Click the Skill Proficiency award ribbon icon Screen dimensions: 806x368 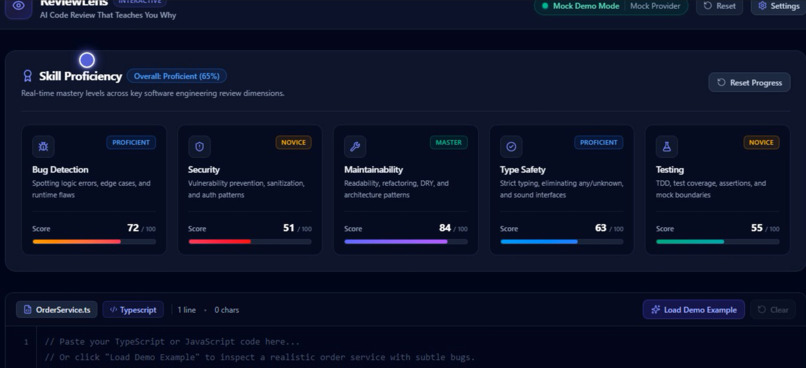point(28,76)
